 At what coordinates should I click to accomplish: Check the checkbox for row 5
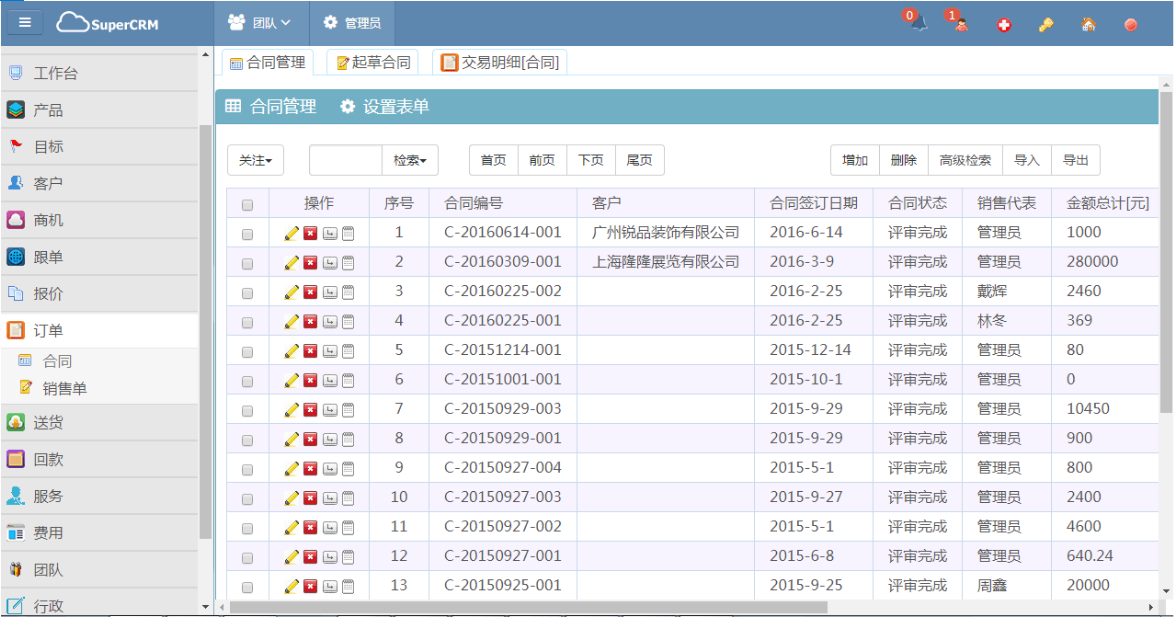coord(247,352)
